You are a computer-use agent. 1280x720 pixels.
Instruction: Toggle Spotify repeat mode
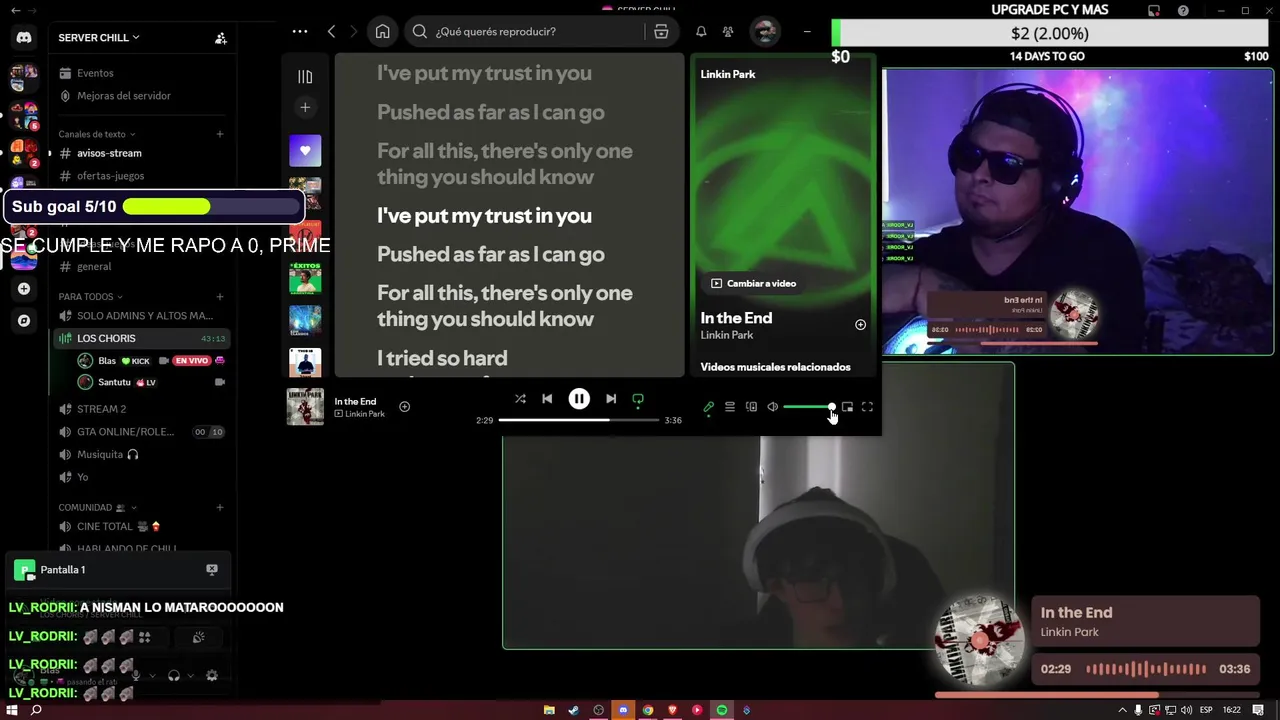point(638,399)
